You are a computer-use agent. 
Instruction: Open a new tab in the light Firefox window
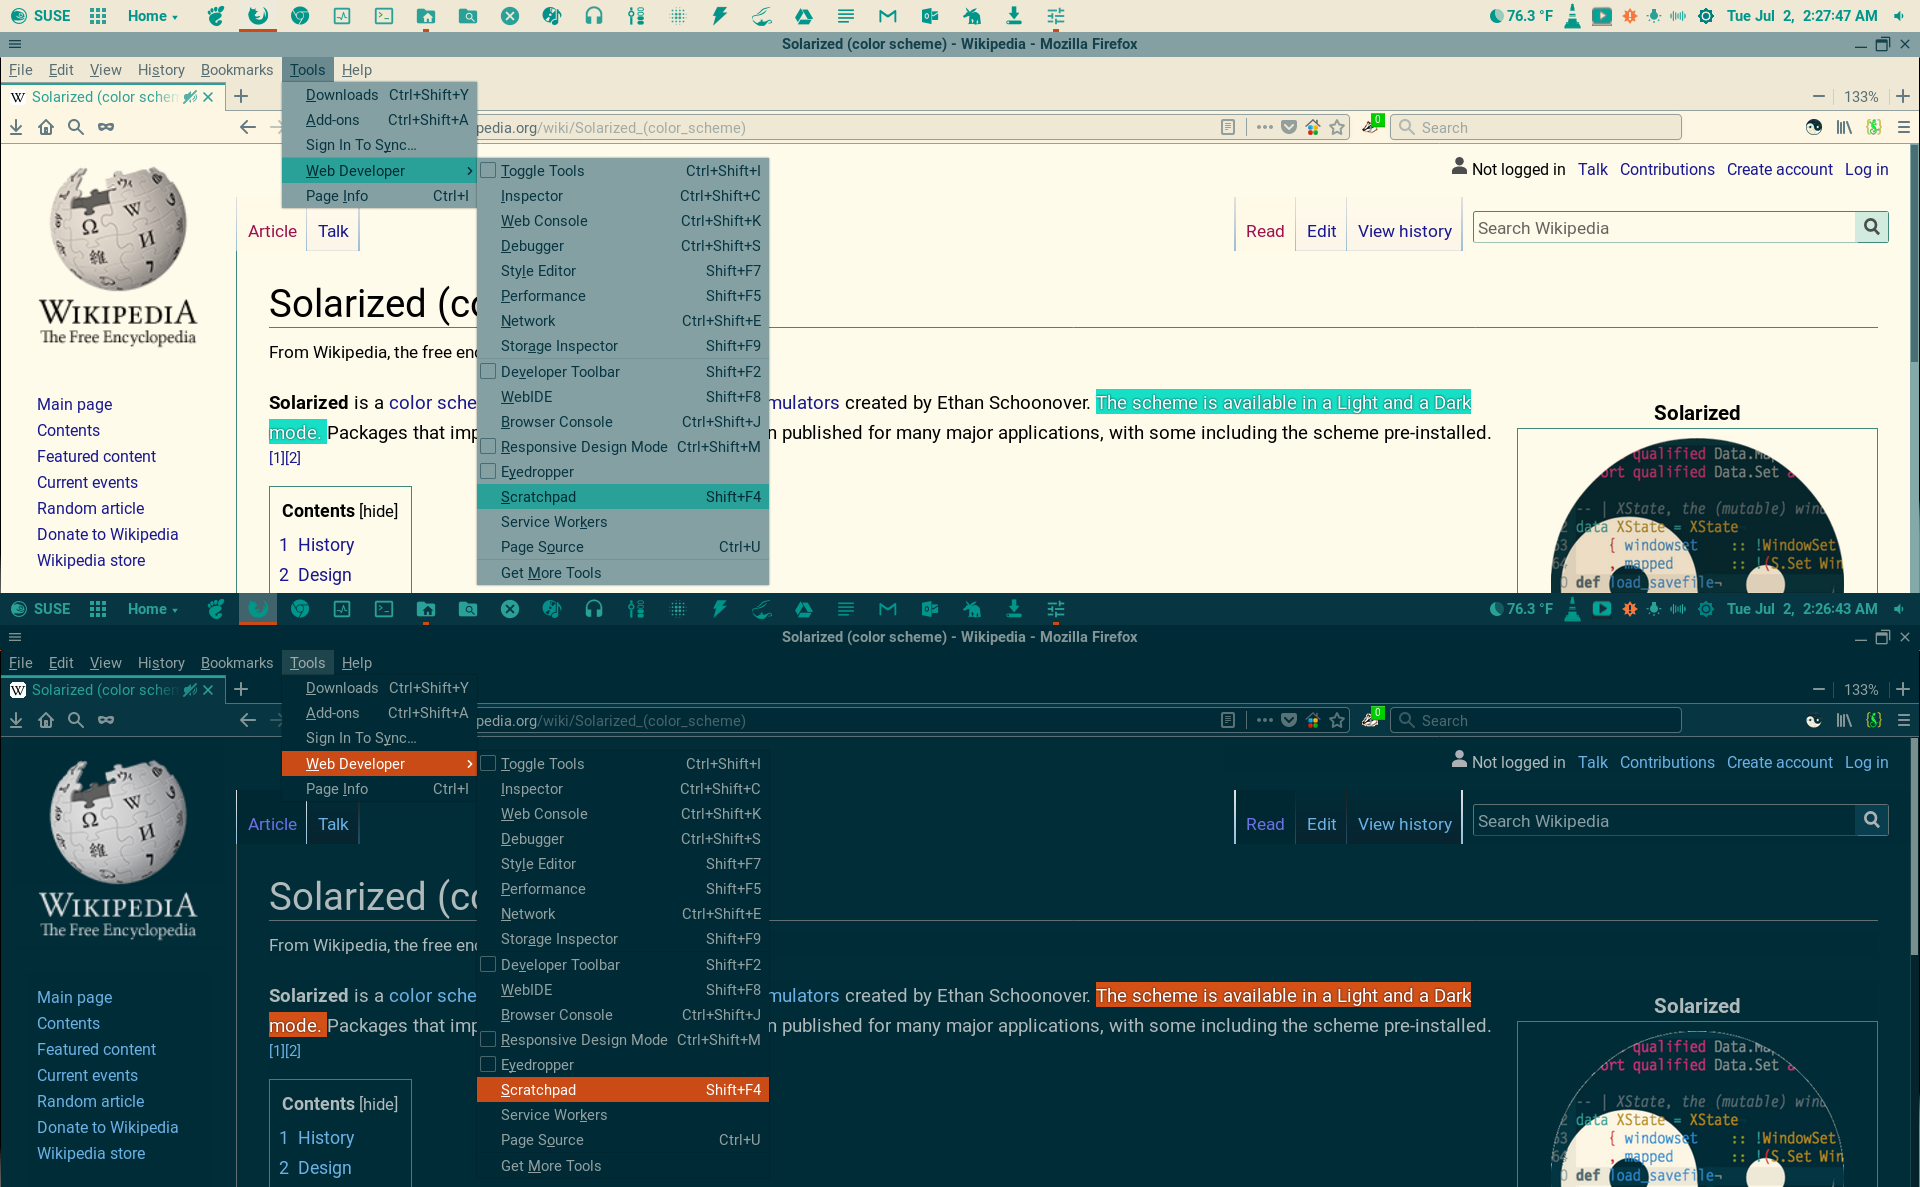(x=241, y=96)
